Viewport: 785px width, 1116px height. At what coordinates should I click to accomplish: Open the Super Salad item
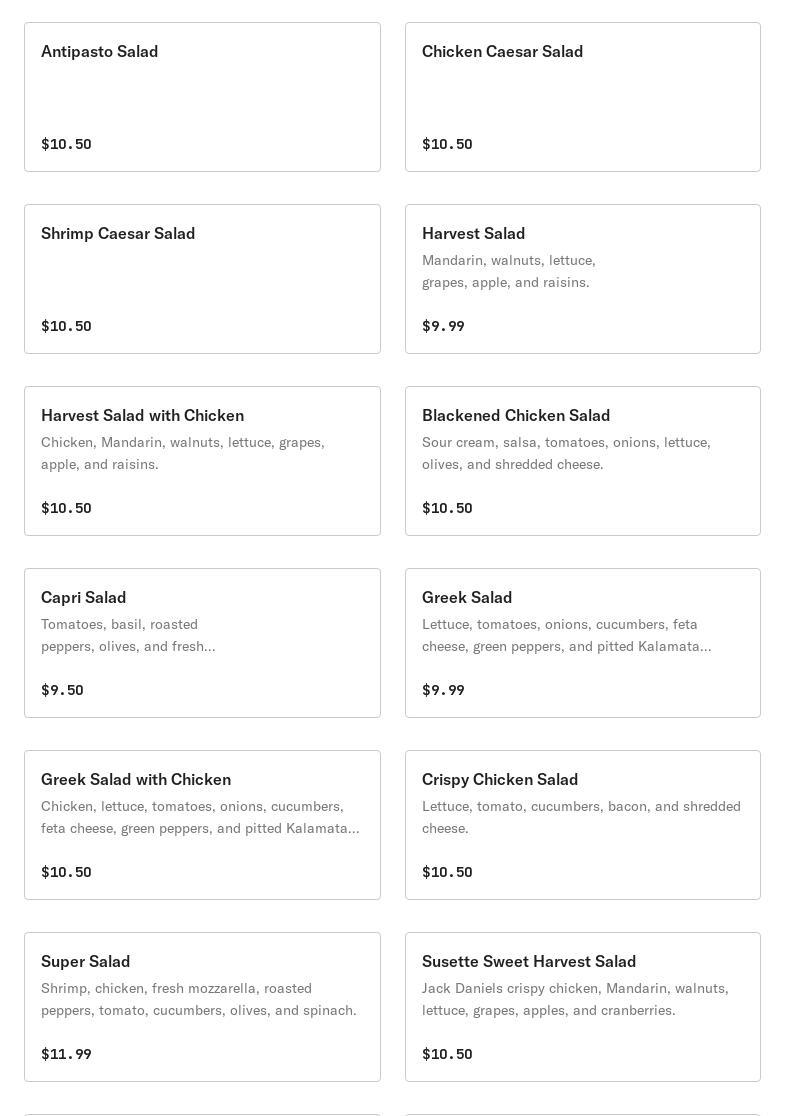(x=202, y=1007)
